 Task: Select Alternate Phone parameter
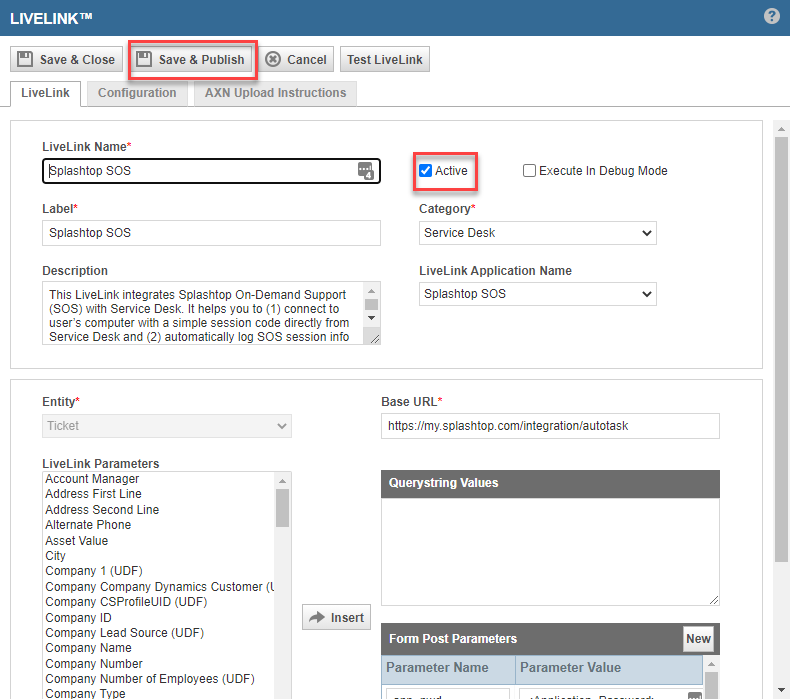[x=88, y=525]
